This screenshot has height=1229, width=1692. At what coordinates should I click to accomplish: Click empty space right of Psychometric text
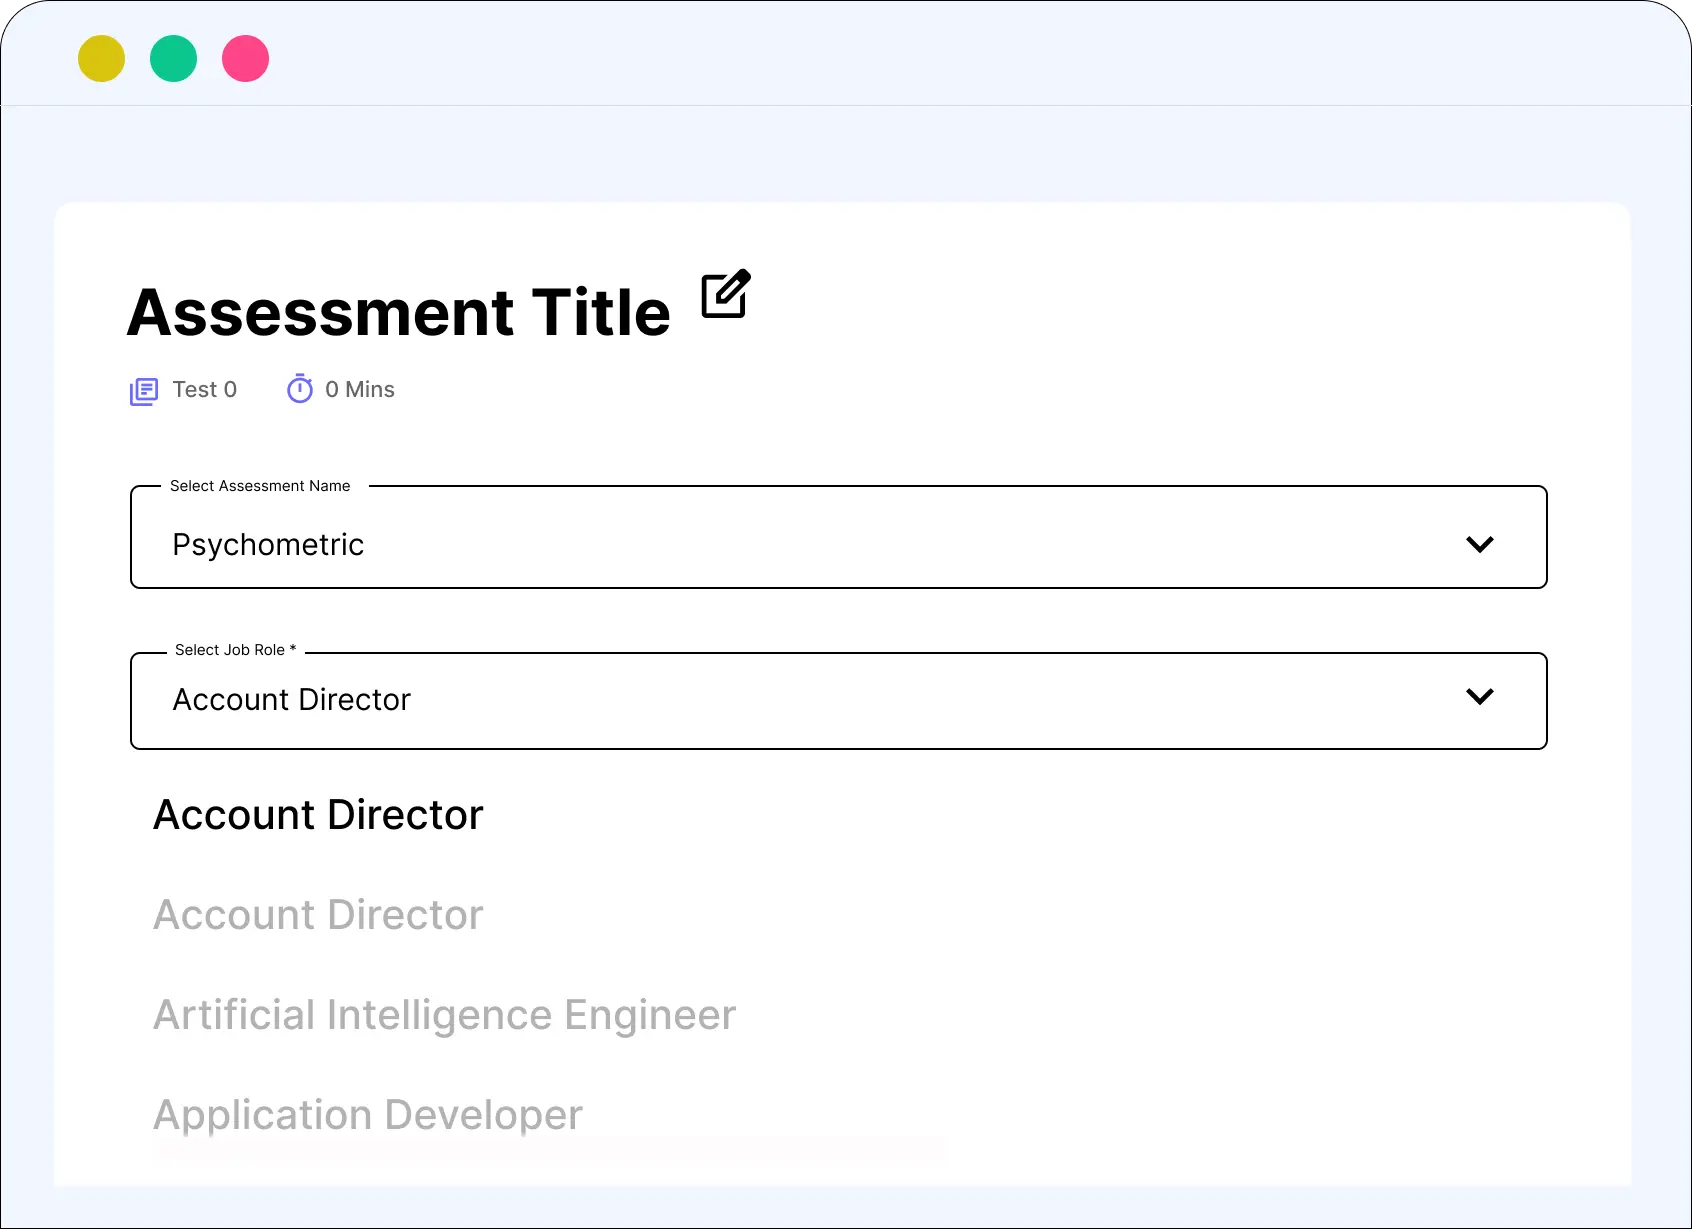coord(900,545)
